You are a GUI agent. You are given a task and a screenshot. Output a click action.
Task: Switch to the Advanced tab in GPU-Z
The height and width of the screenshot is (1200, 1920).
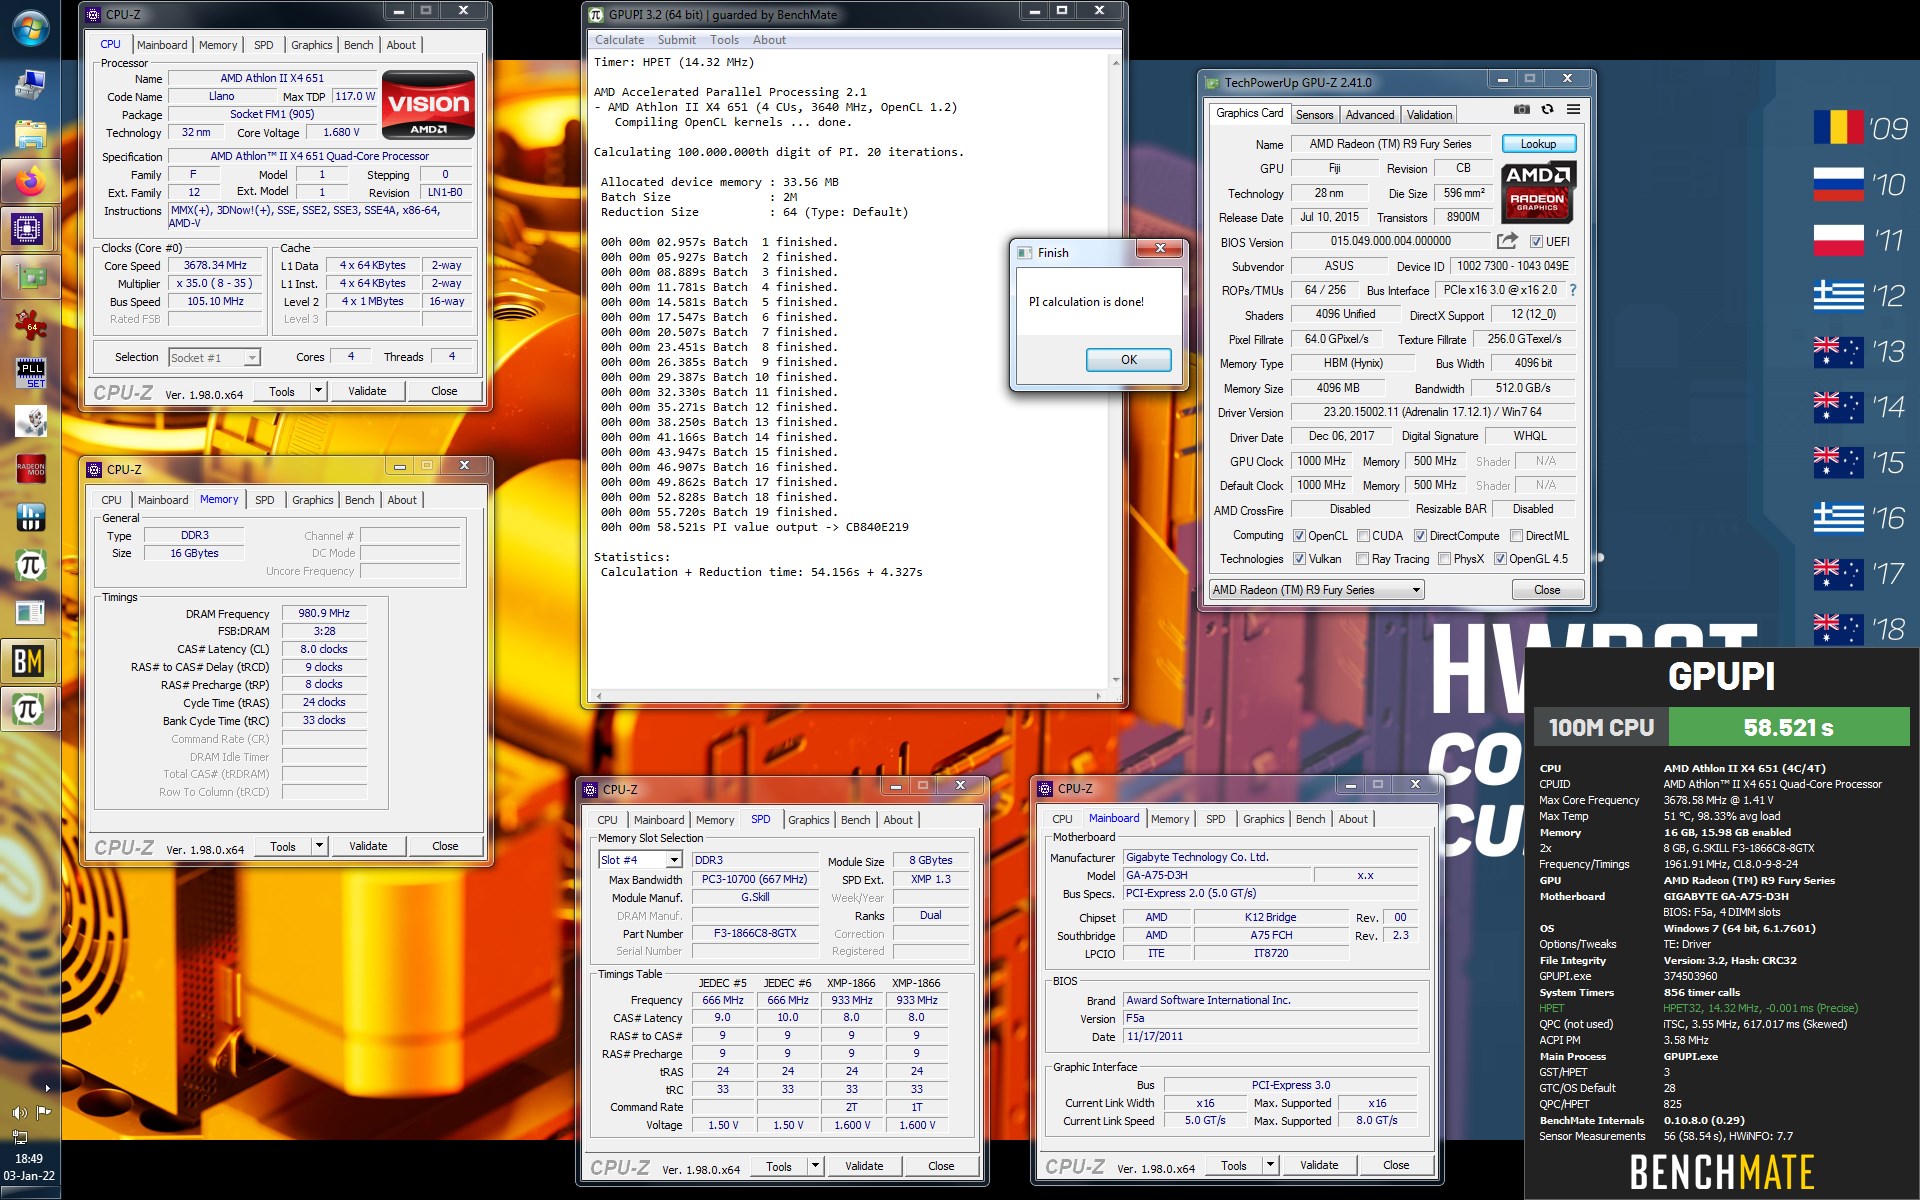(x=1369, y=115)
